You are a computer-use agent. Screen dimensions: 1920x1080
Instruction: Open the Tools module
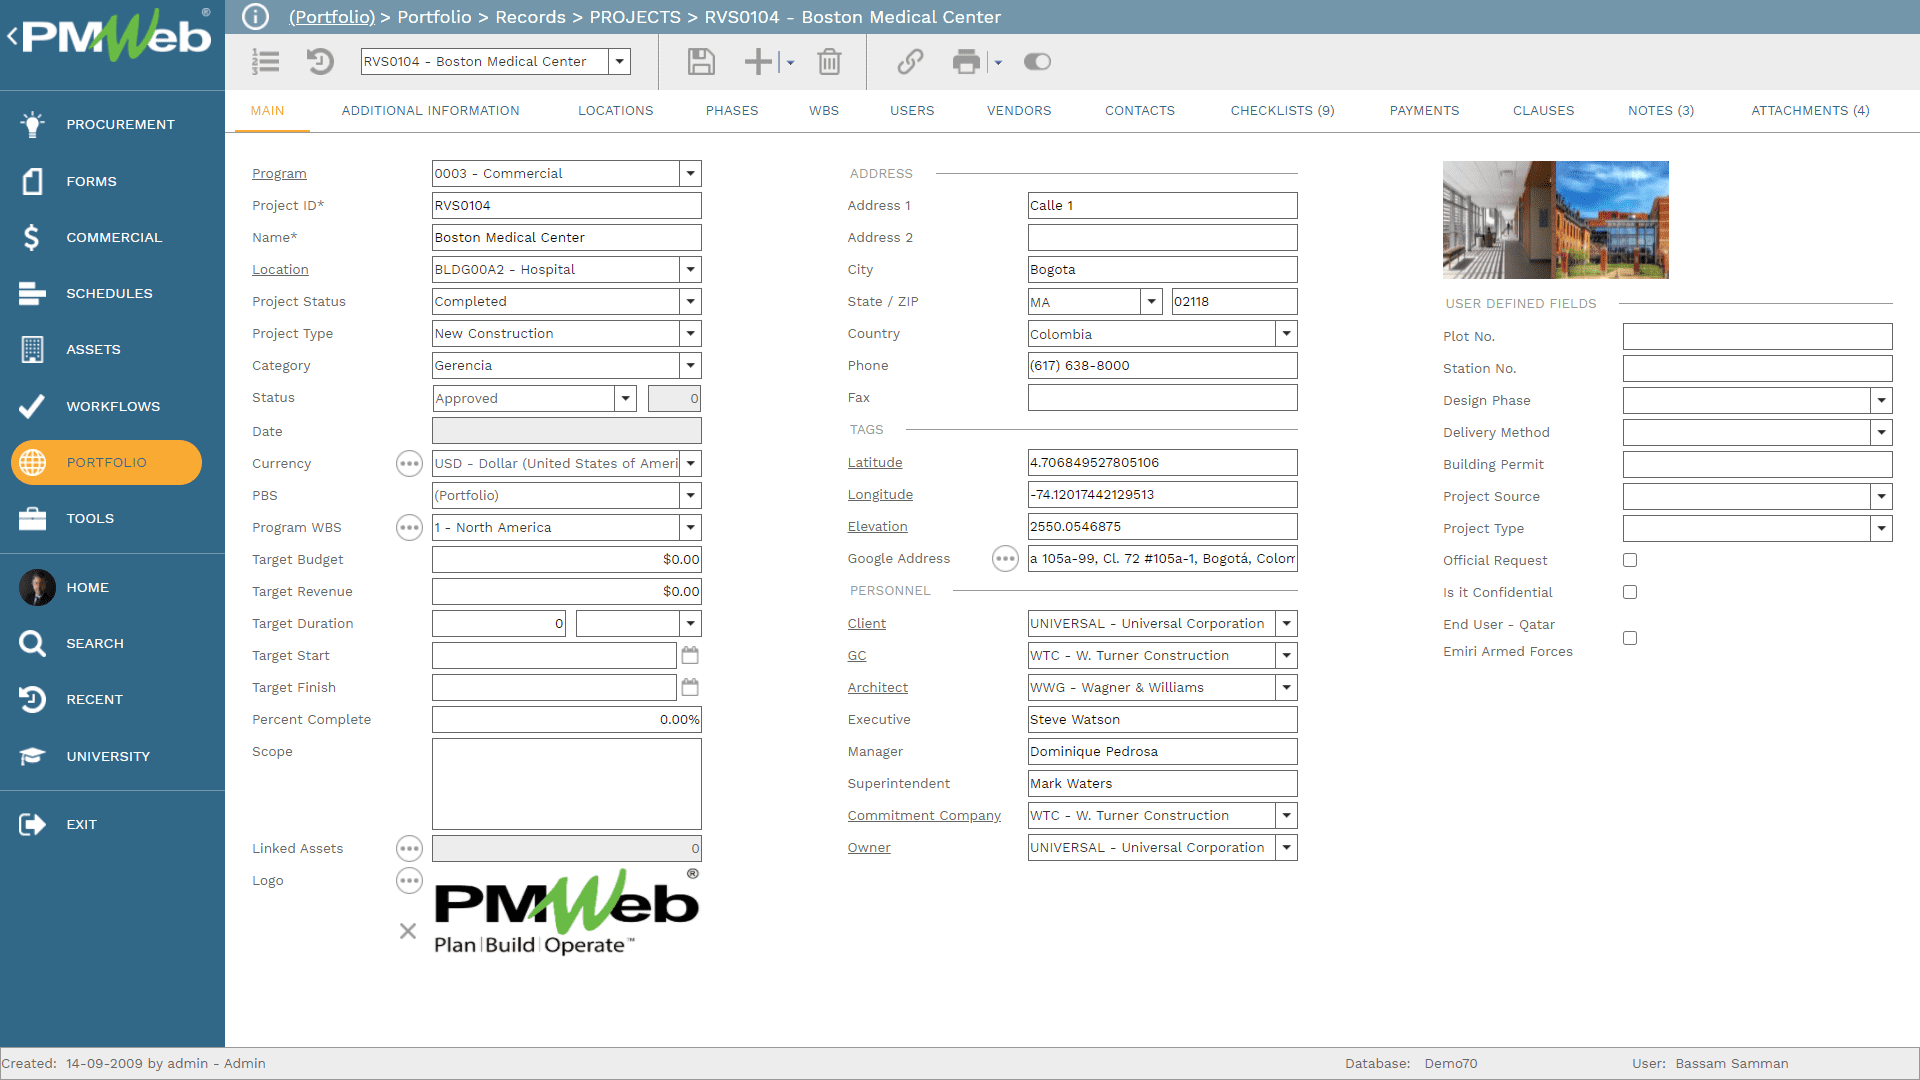click(x=112, y=518)
